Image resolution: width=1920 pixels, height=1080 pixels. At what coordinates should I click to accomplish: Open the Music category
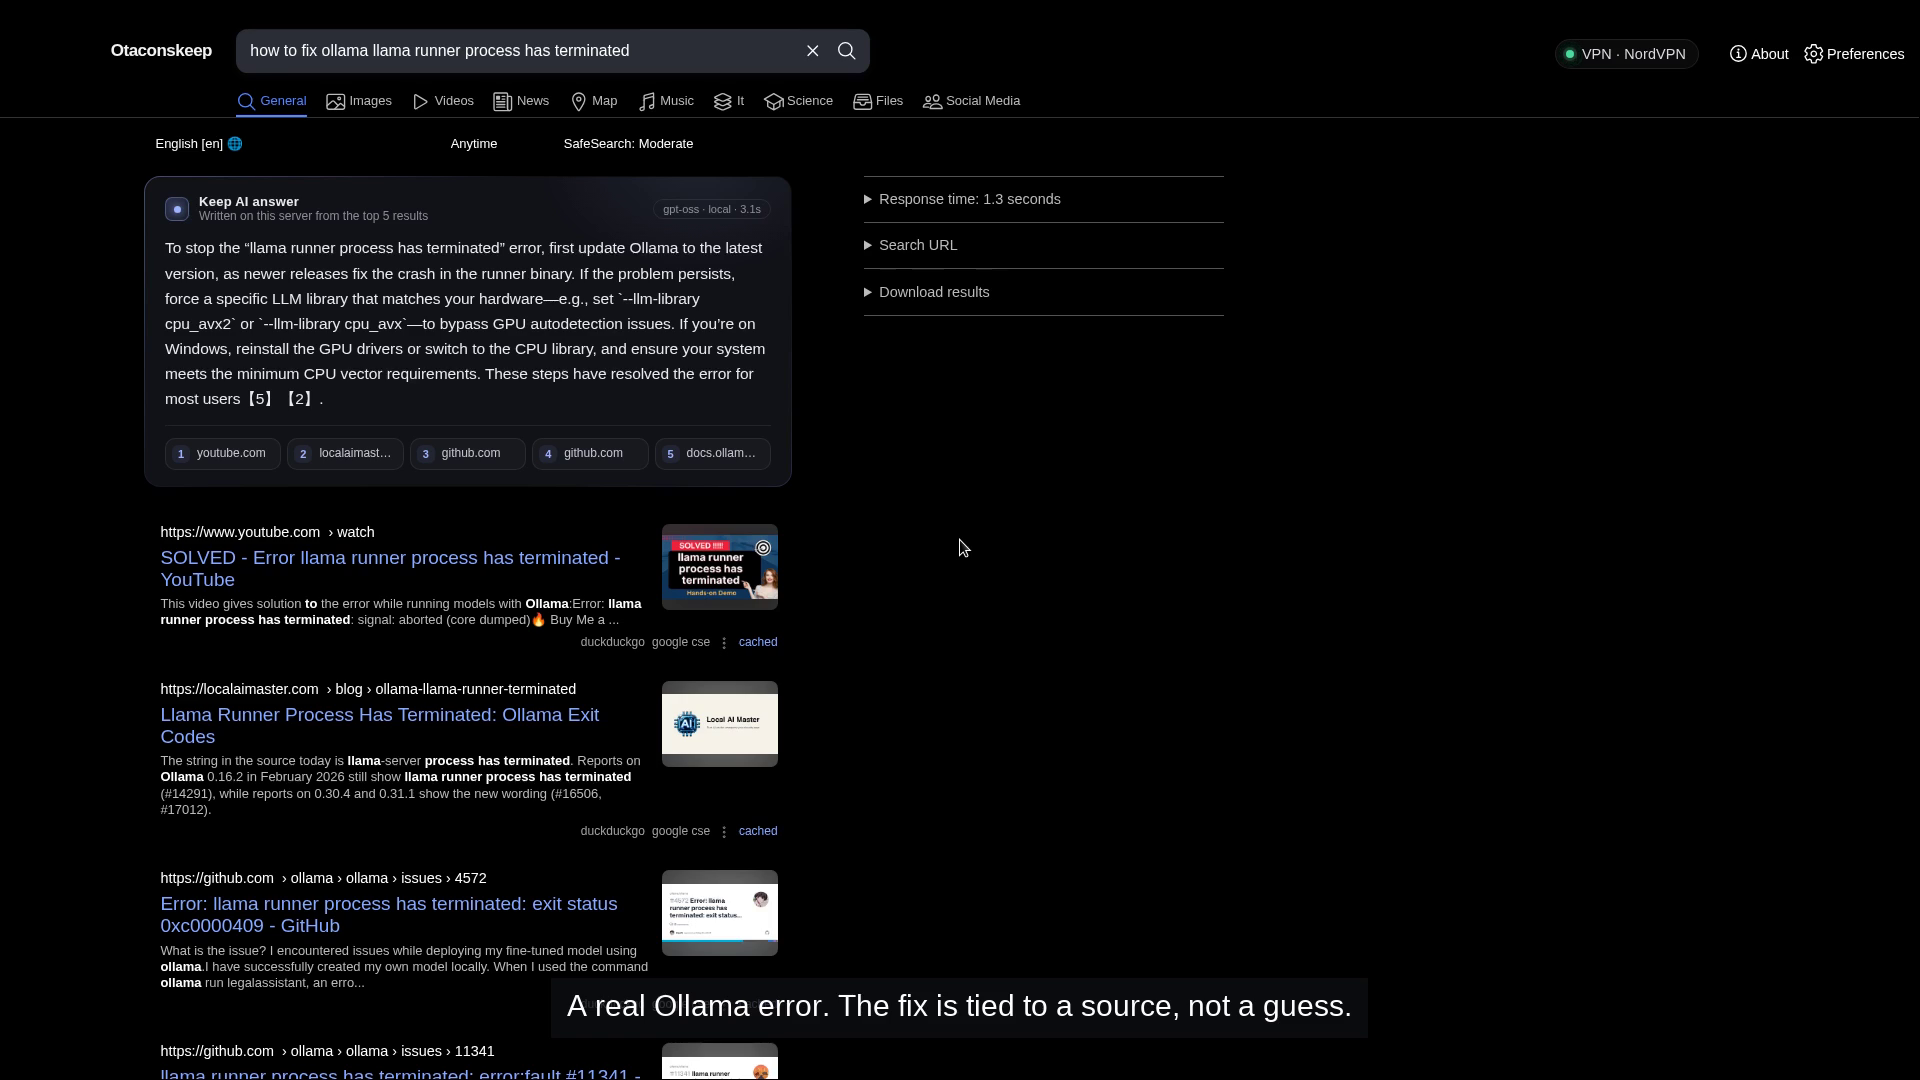tap(666, 101)
